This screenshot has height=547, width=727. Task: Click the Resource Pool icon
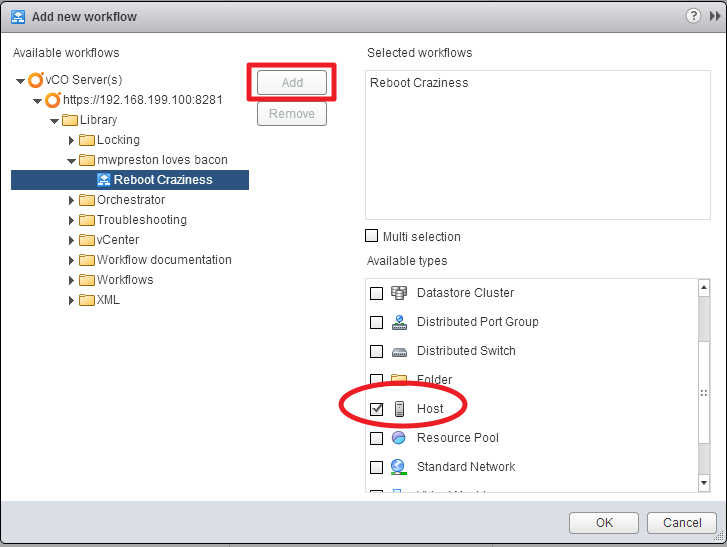[399, 438]
